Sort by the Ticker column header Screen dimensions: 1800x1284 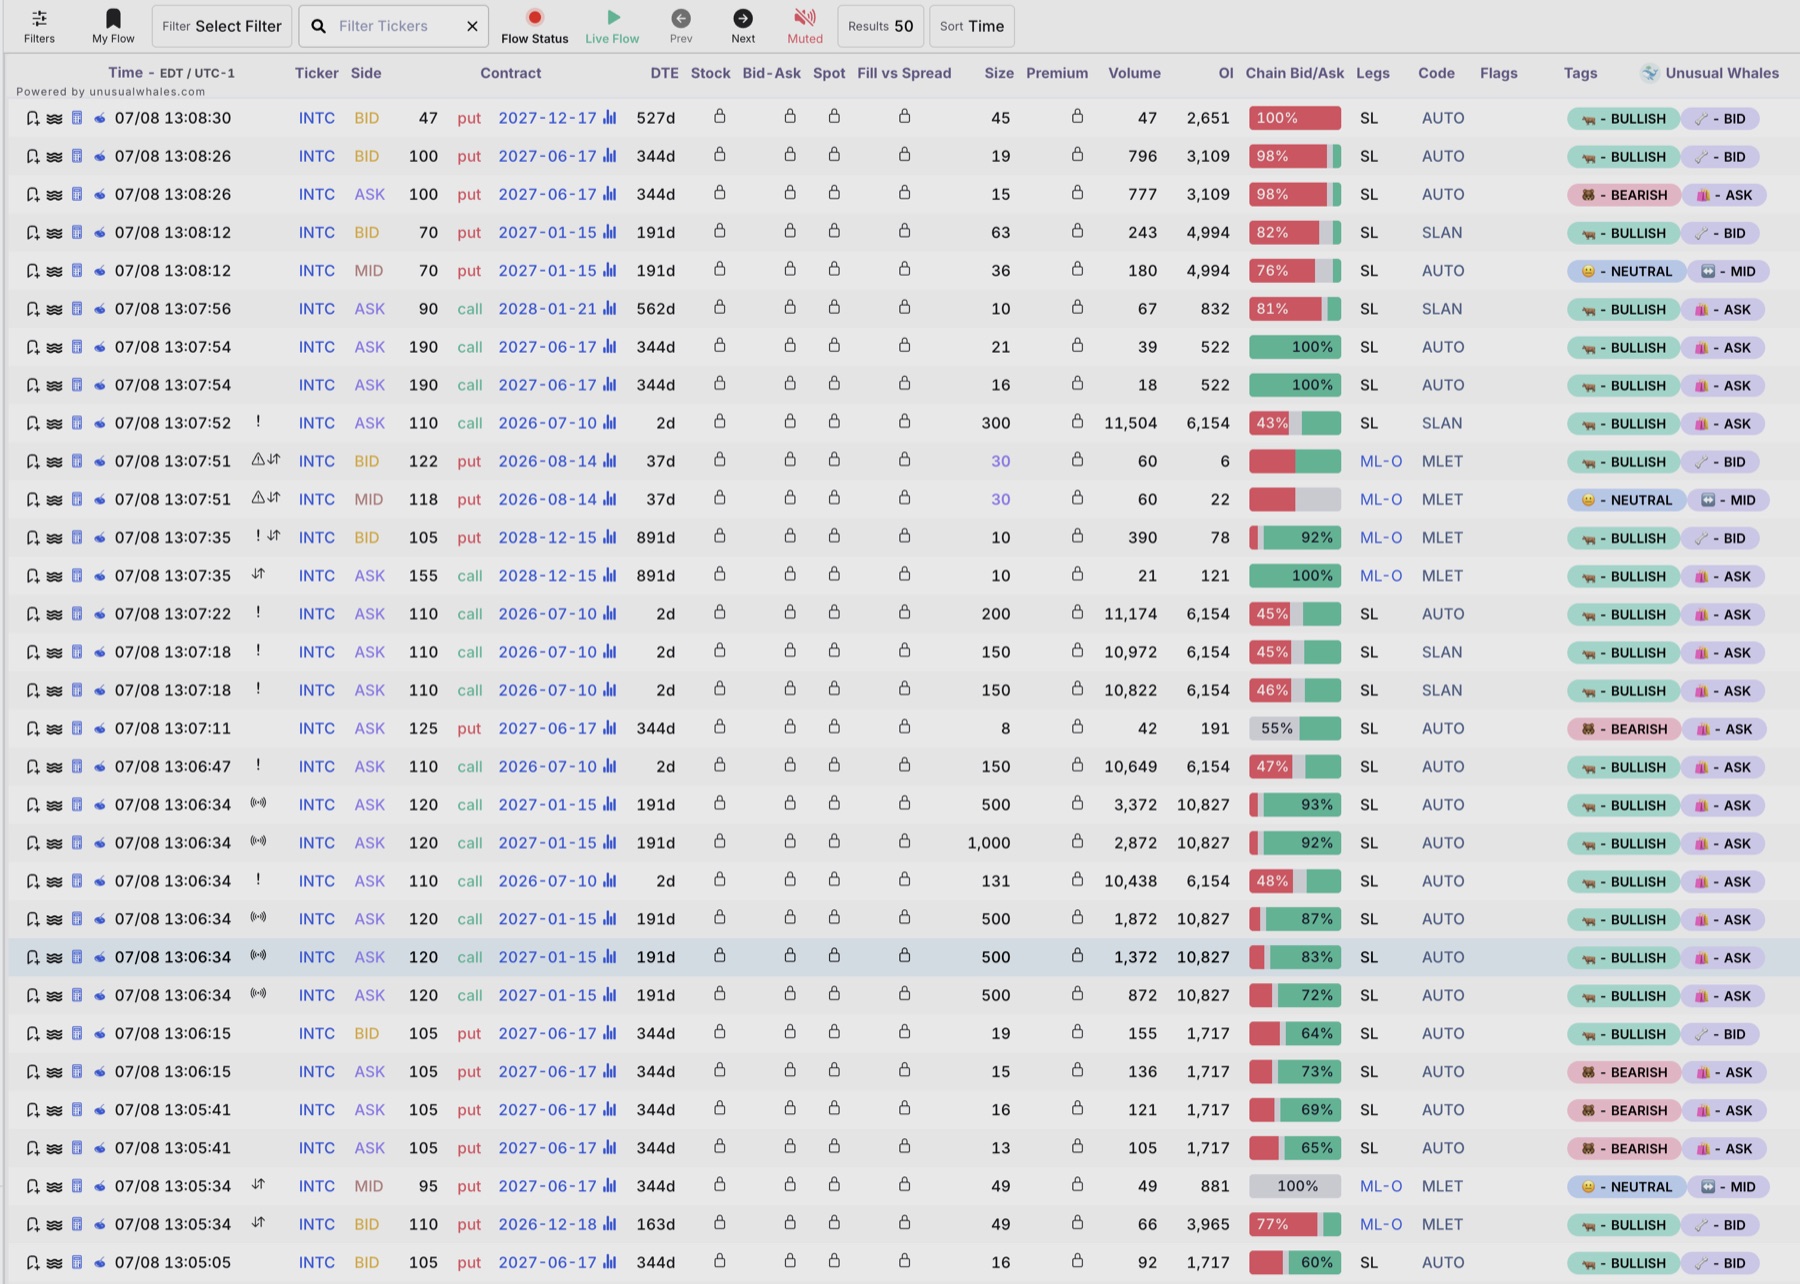(316, 73)
